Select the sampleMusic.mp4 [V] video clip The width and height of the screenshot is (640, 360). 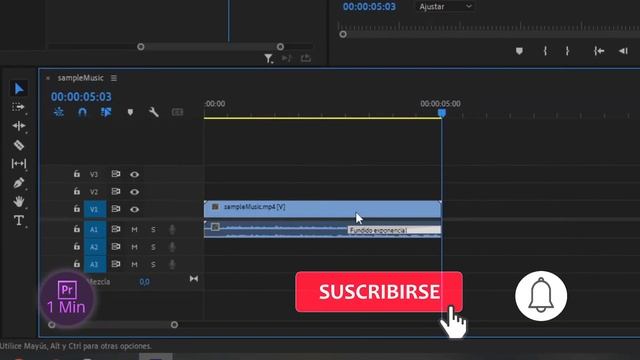click(322, 209)
